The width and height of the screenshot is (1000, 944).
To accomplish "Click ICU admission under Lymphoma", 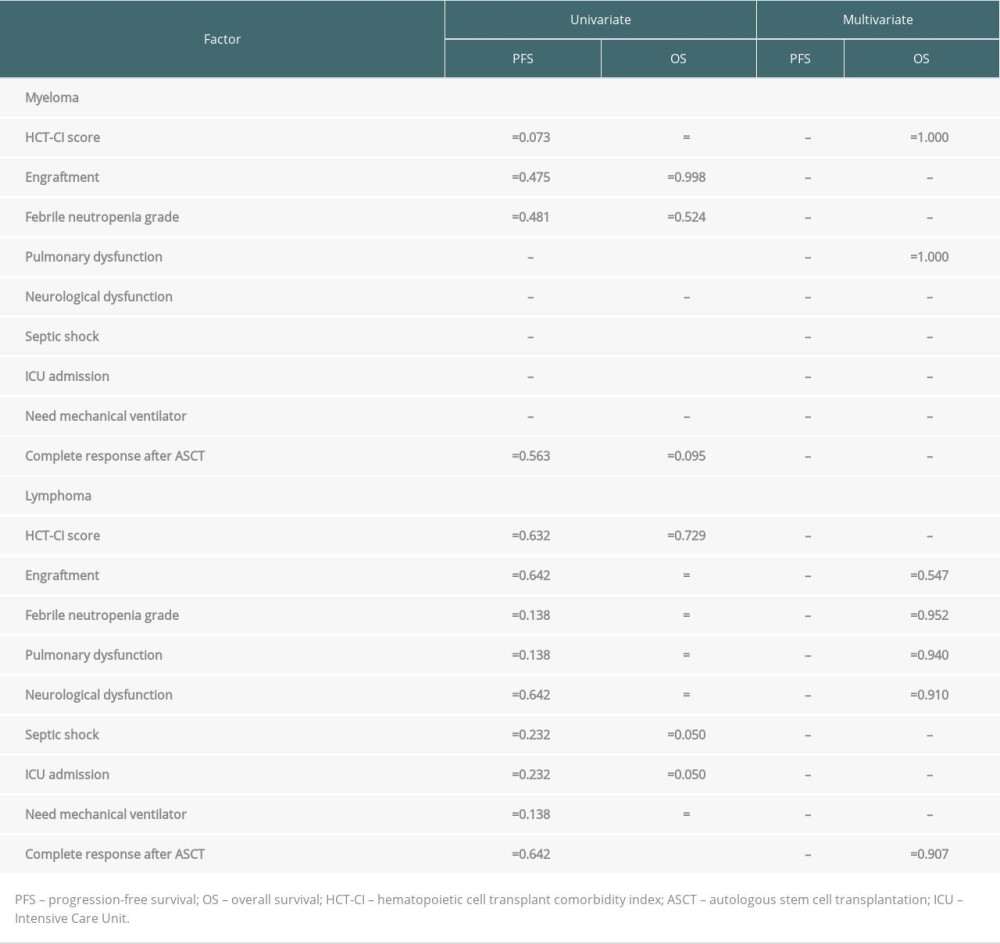I will pos(67,774).
